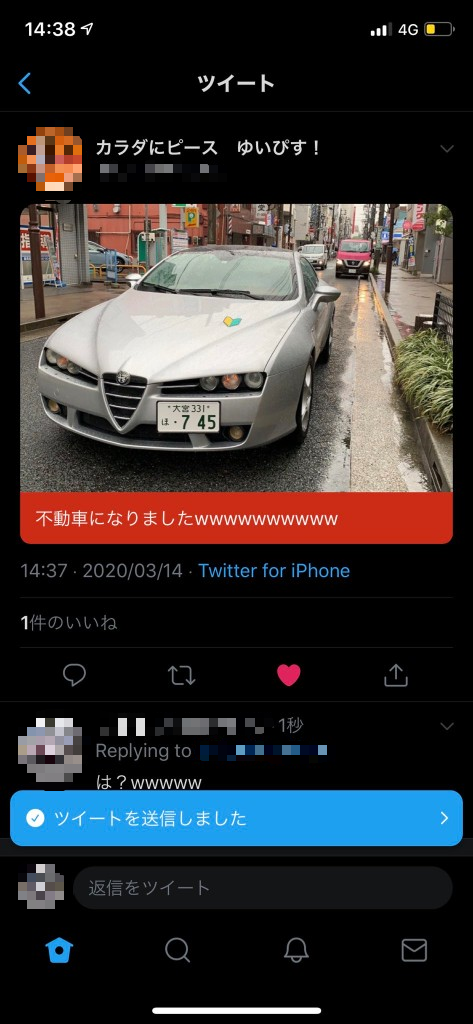
Task: Retweet this tweet
Action: pyautogui.click(x=181, y=676)
